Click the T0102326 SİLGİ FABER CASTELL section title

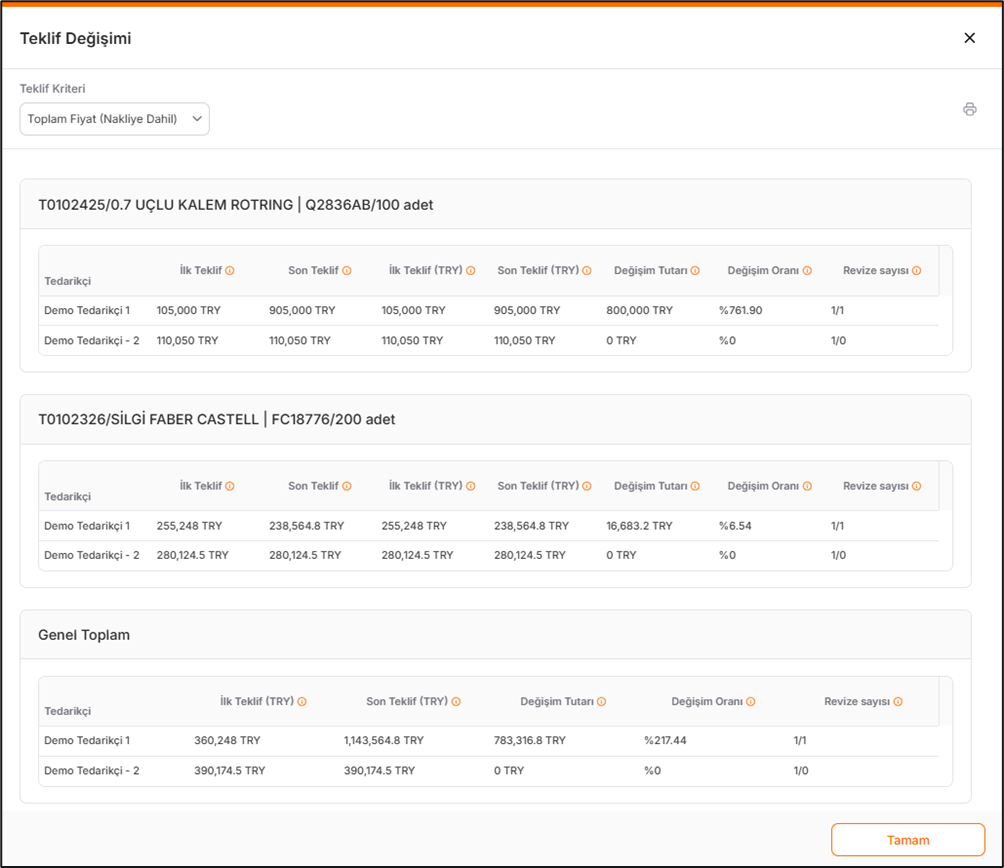(x=216, y=420)
